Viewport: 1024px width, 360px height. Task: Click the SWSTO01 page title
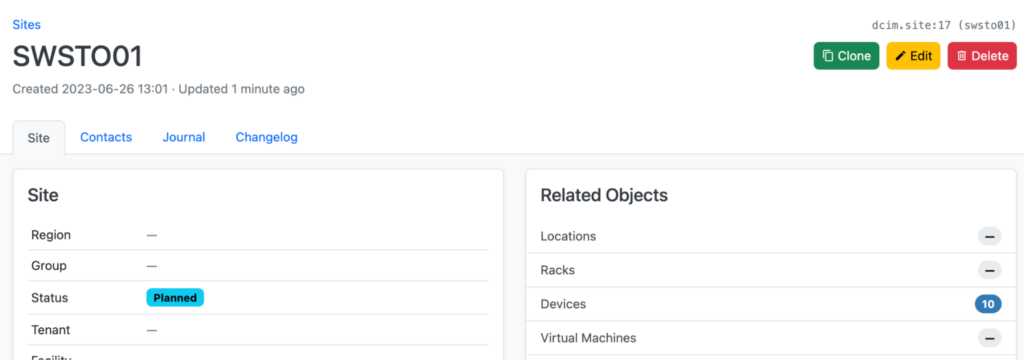click(x=78, y=57)
